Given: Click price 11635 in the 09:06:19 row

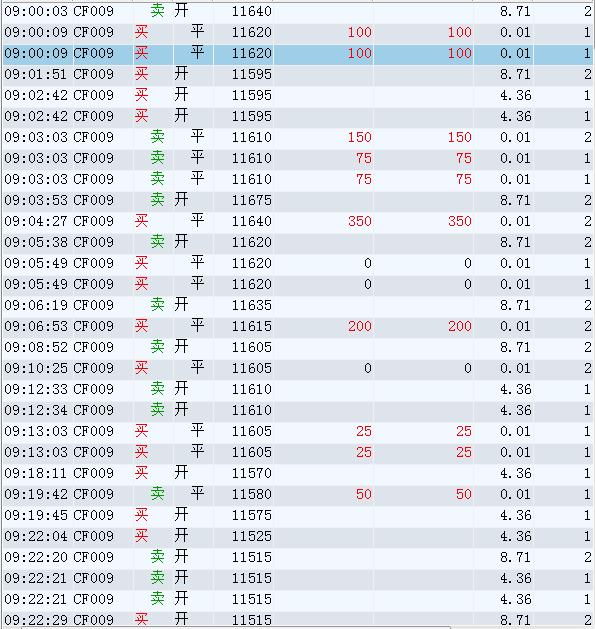Looking at the screenshot, I should click(x=252, y=306).
